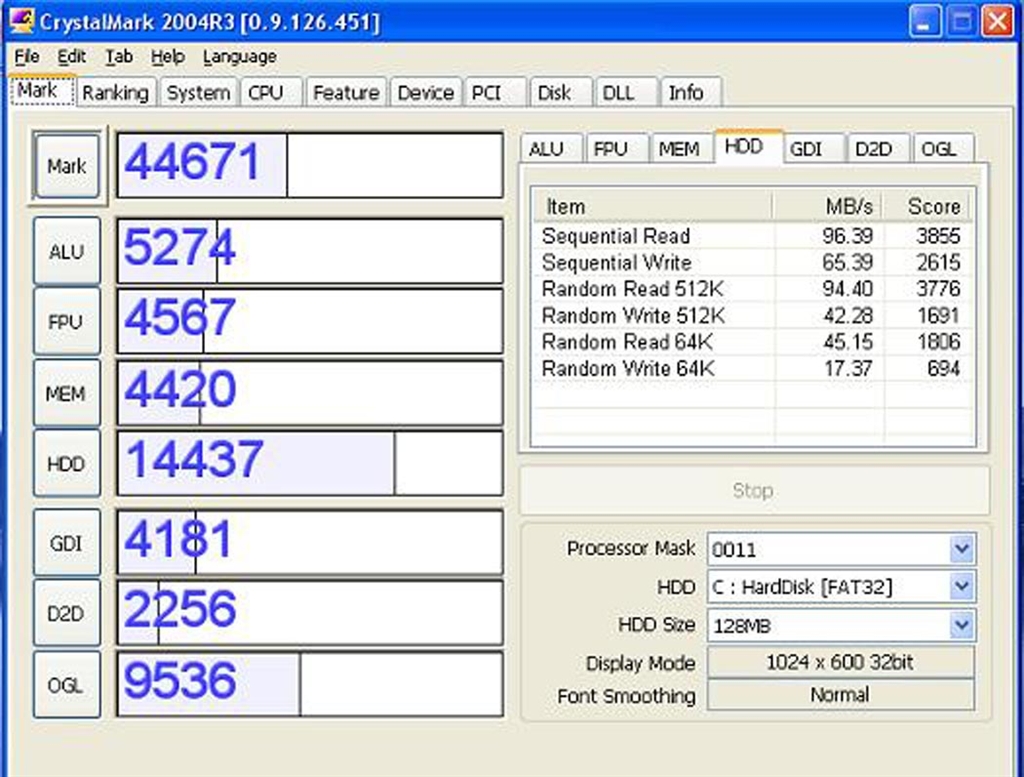Open the Tab menu
1024x777 pixels.
(119, 57)
